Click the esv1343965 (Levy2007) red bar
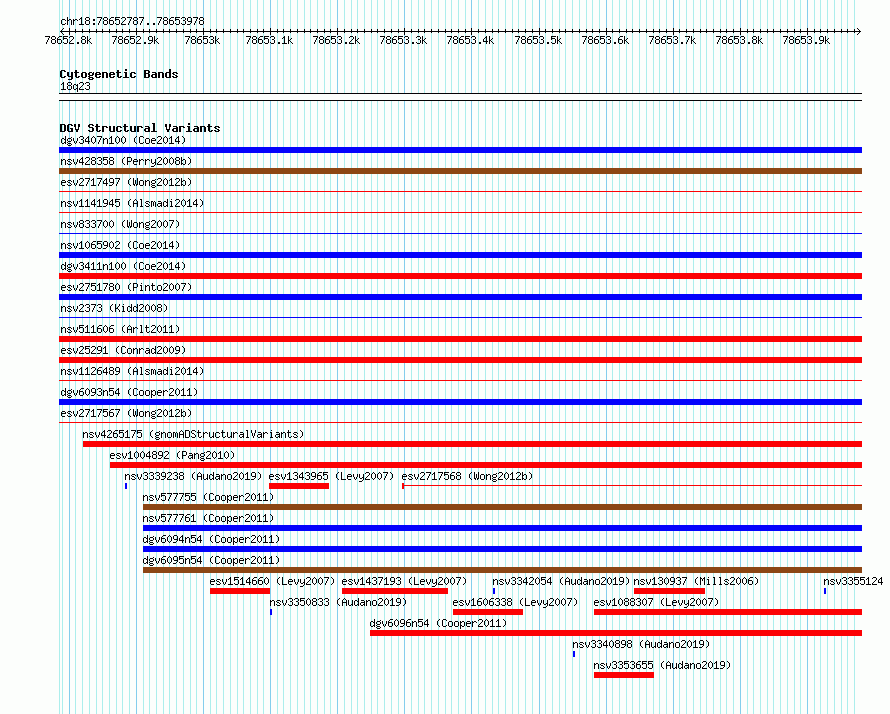The image size is (890, 714). [299, 486]
